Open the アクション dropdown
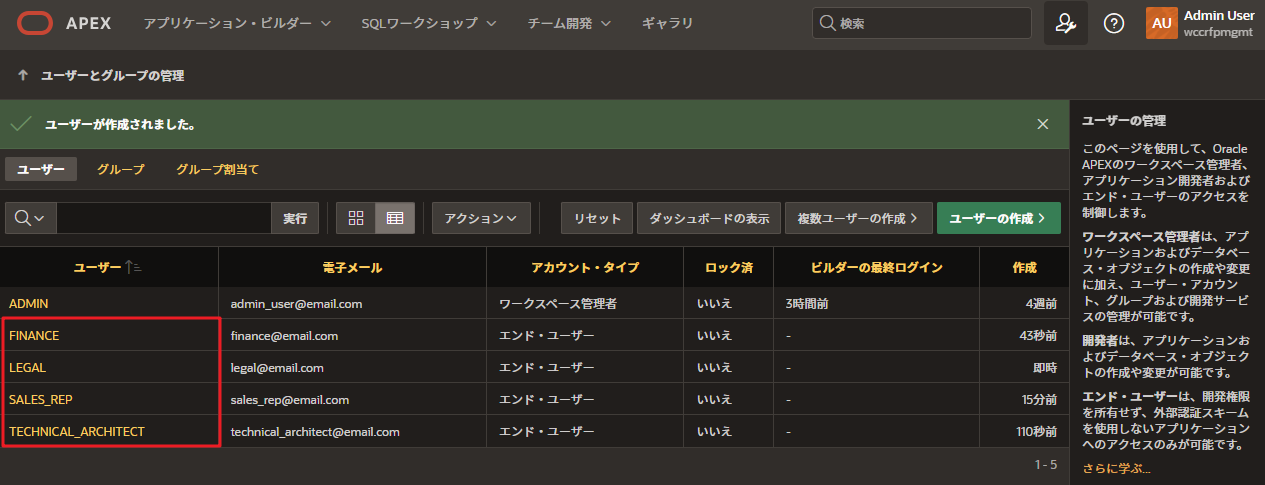The height and width of the screenshot is (485, 1265). click(481, 218)
